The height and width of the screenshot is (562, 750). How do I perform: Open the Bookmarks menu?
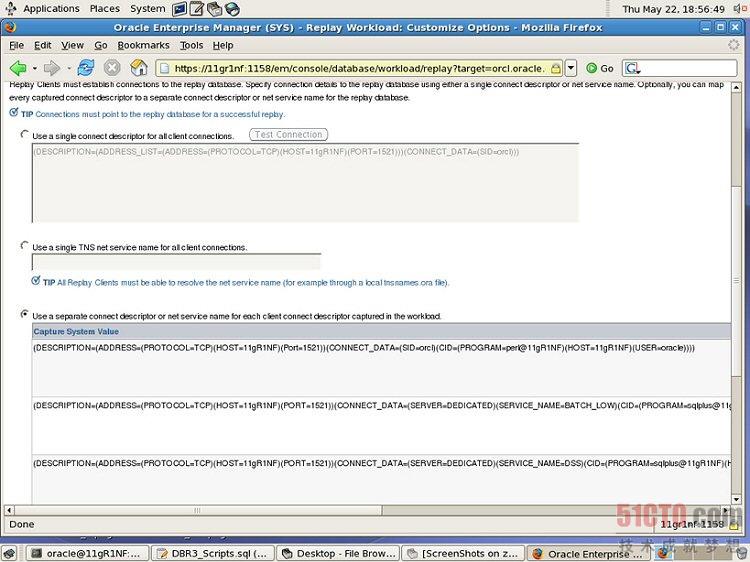tap(143, 45)
